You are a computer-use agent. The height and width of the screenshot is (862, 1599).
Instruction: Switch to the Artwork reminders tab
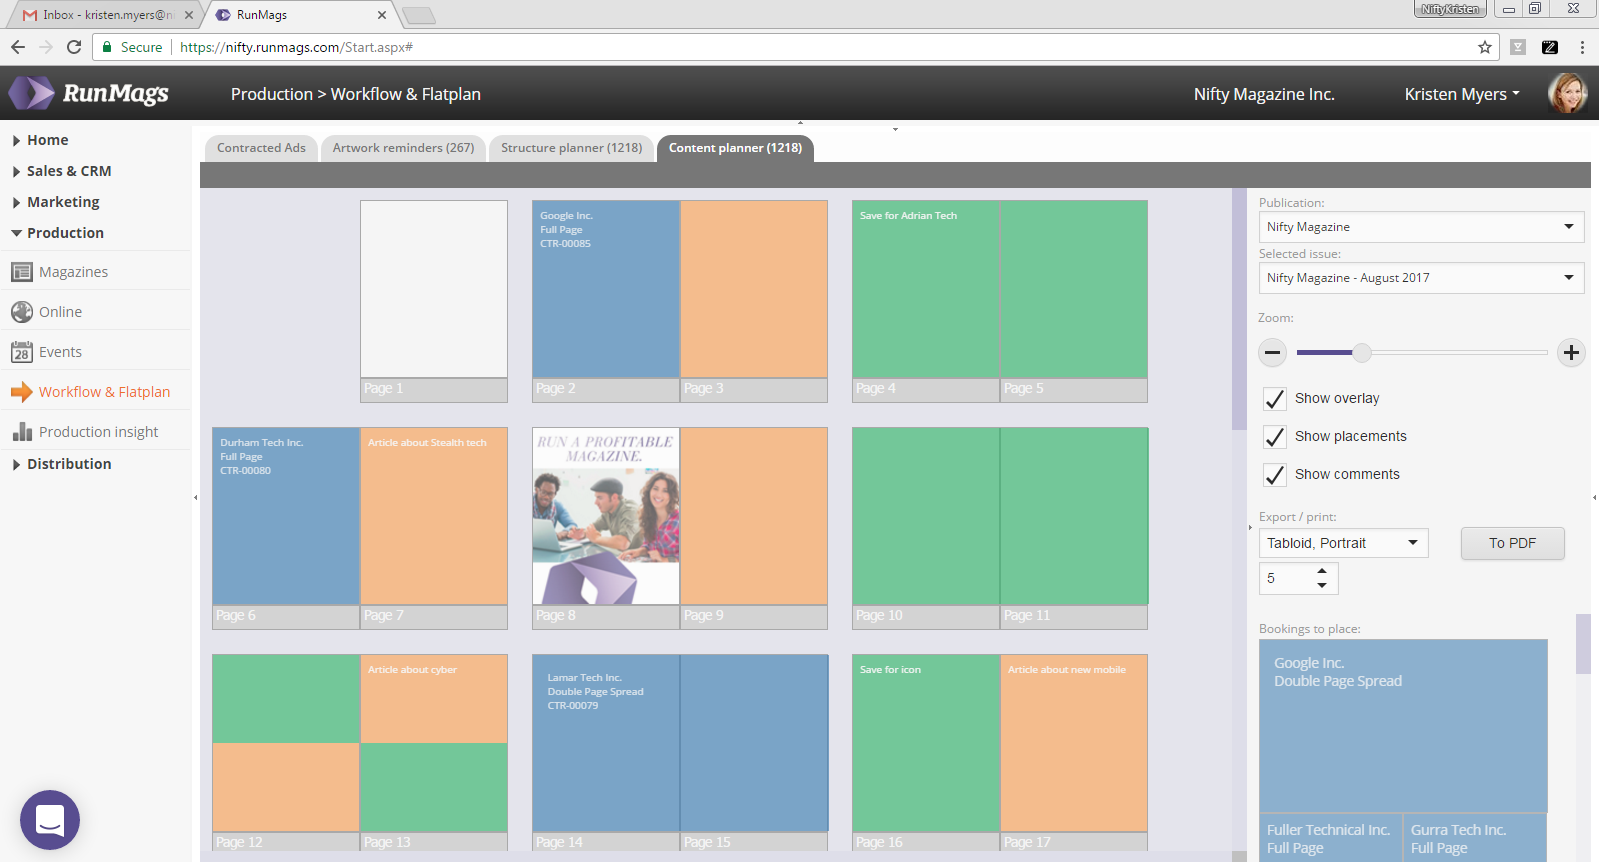pos(403,148)
